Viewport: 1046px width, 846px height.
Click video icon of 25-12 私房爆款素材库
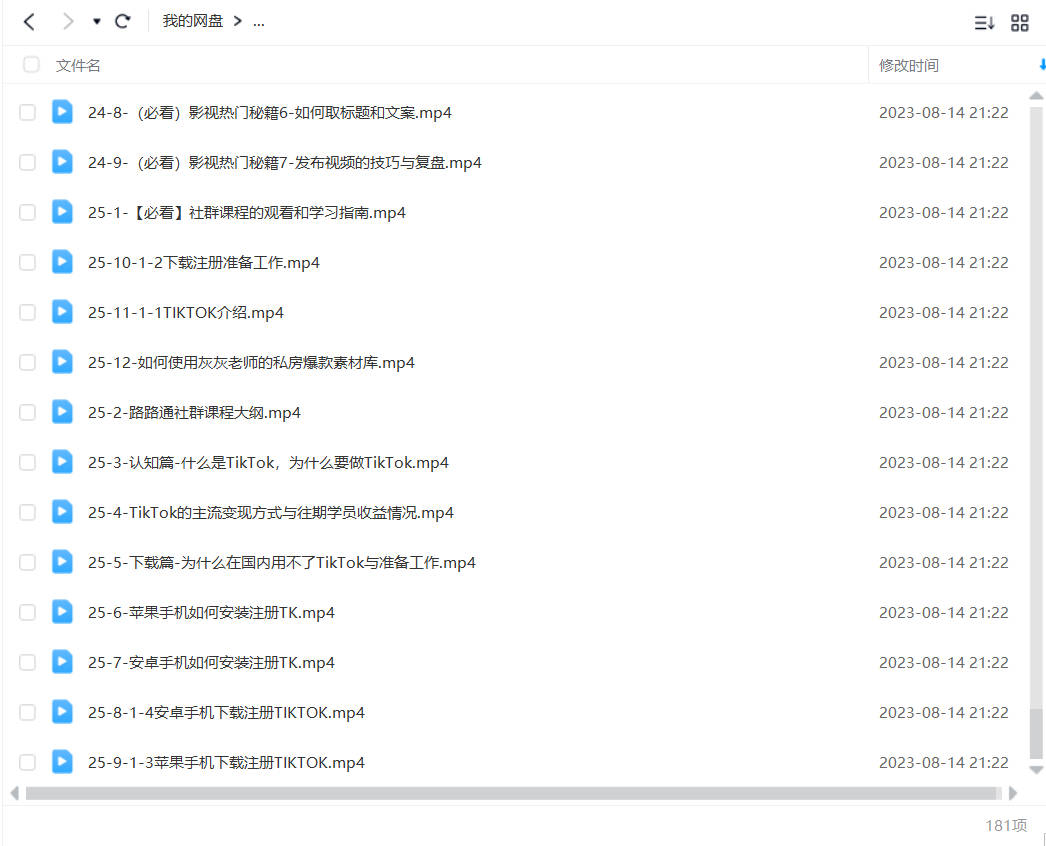click(x=62, y=362)
